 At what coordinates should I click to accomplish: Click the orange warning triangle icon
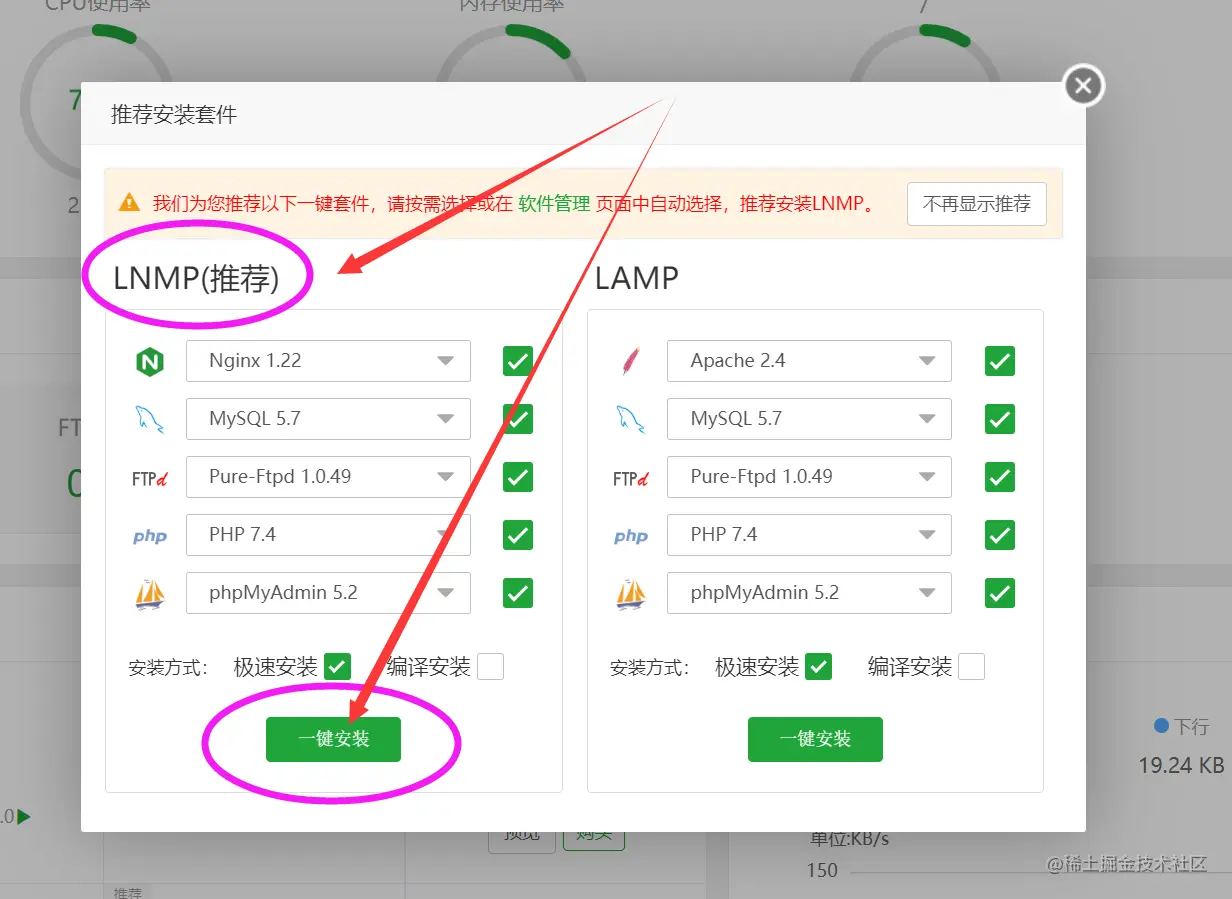pos(129,202)
